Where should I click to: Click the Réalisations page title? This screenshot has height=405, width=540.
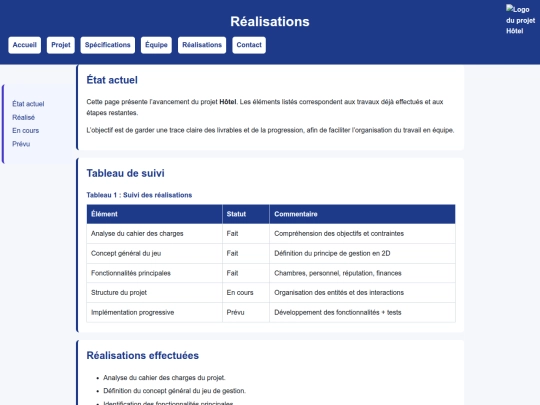[270, 21]
